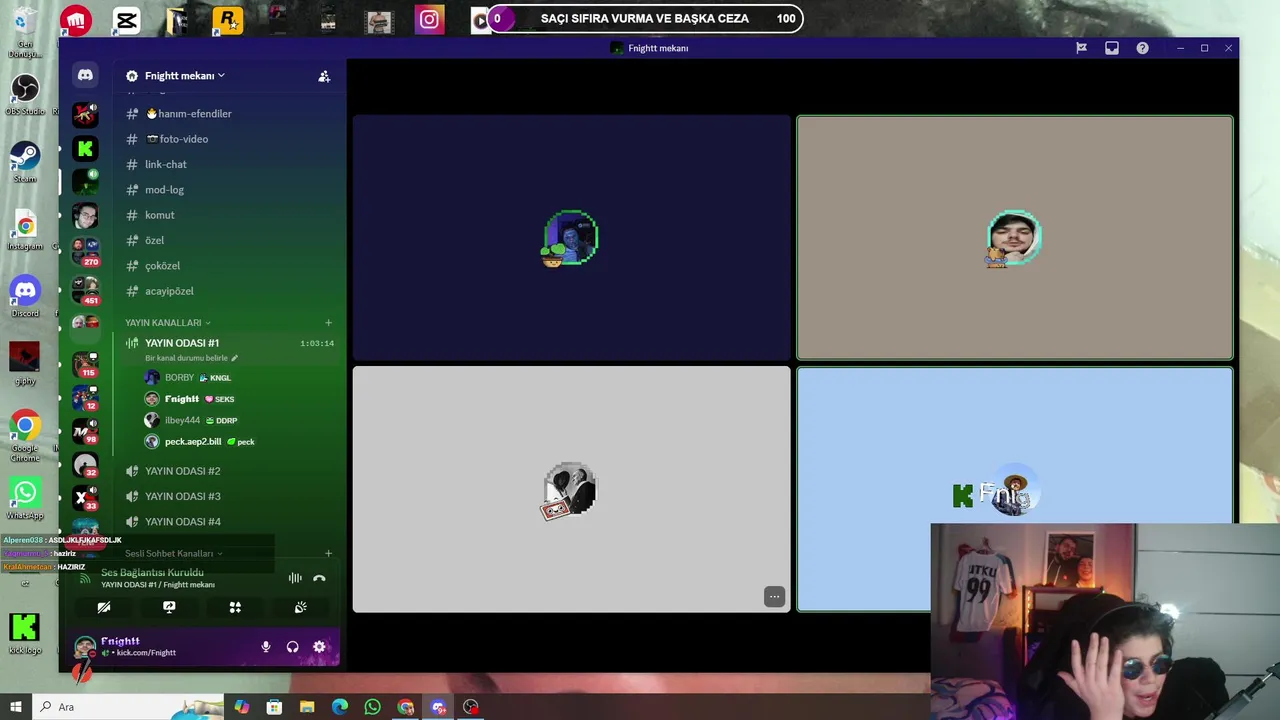Deafen audio with headphones icon
Viewport: 1280px width, 720px height.
(x=292, y=647)
